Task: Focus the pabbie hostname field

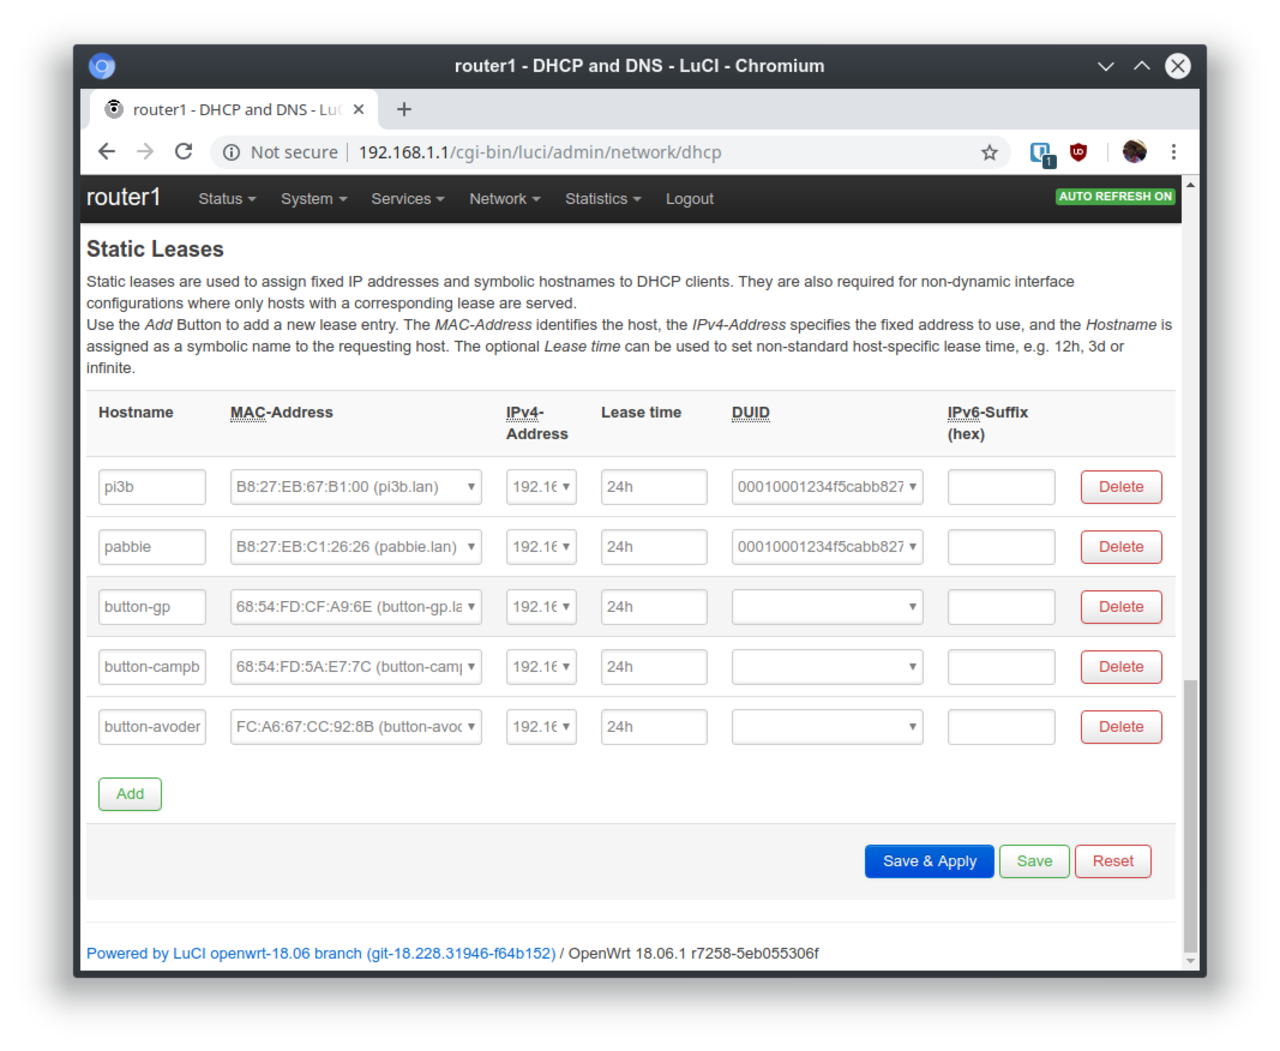Action: click(x=152, y=547)
